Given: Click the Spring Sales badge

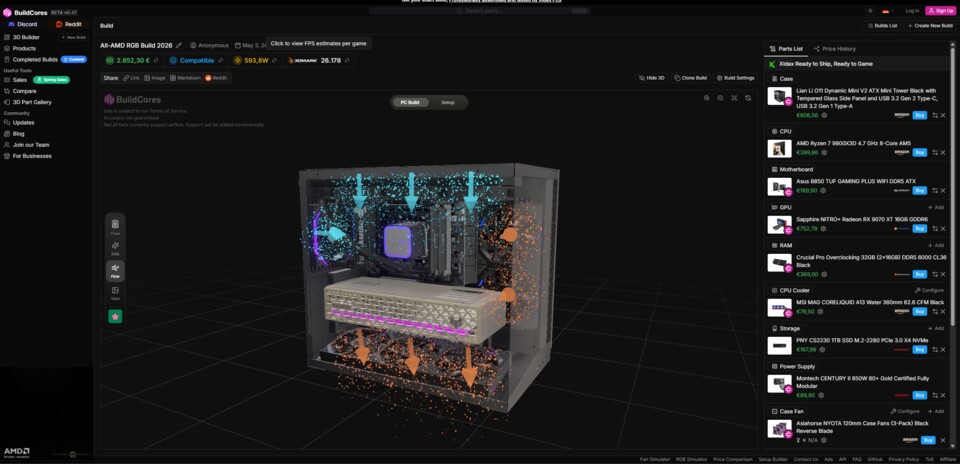Looking at the screenshot, I should [51, 80].
